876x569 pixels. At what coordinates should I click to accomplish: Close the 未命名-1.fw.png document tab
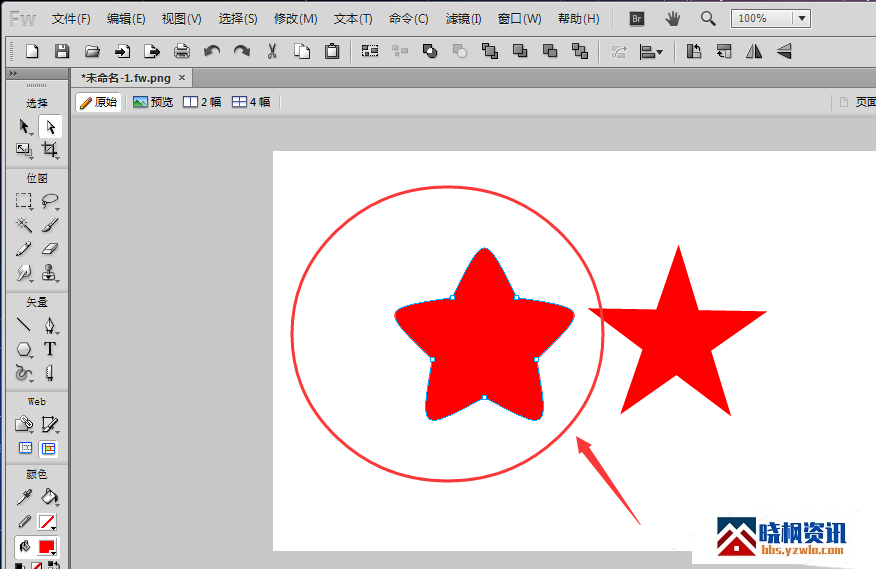coord(182,78)
